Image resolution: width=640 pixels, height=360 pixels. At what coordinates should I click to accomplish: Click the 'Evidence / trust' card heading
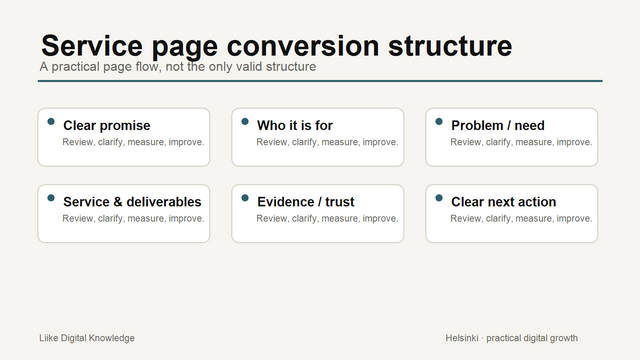[x=306, y=202]
